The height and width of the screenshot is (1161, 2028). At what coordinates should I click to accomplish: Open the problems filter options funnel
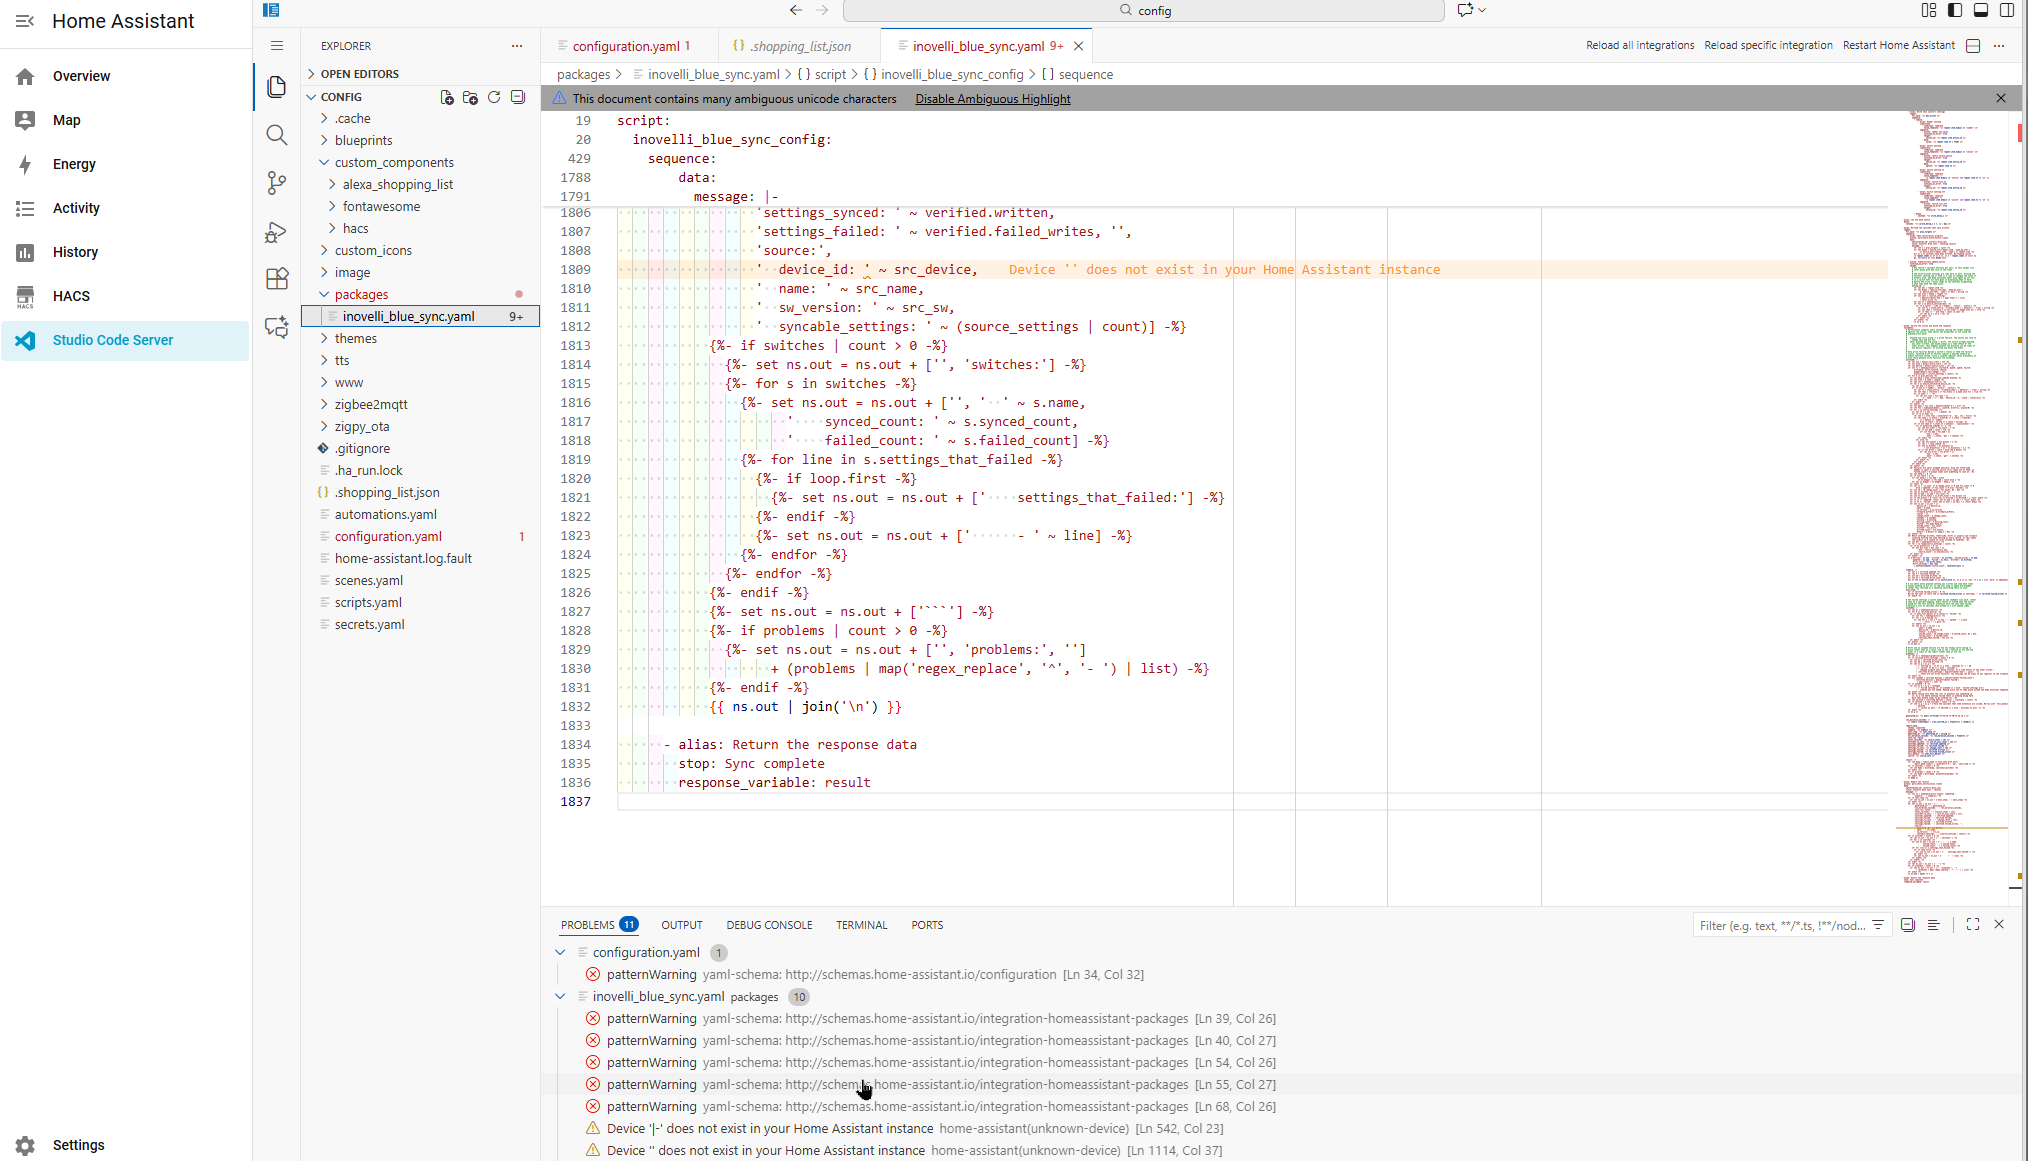pos(1878,925)
